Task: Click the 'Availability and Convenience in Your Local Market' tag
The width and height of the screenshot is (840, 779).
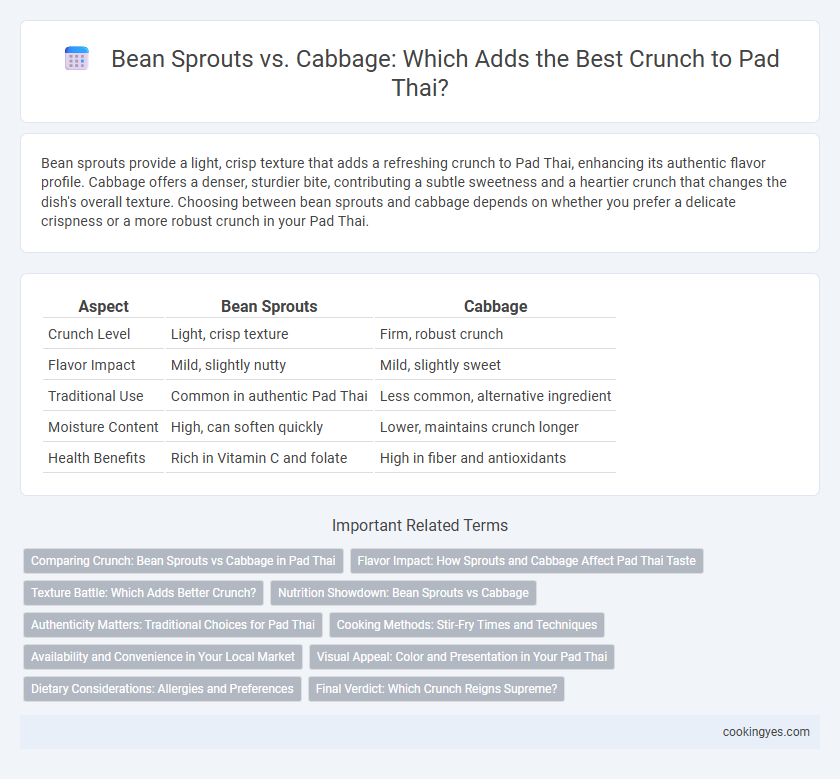Action: [163, 657]
